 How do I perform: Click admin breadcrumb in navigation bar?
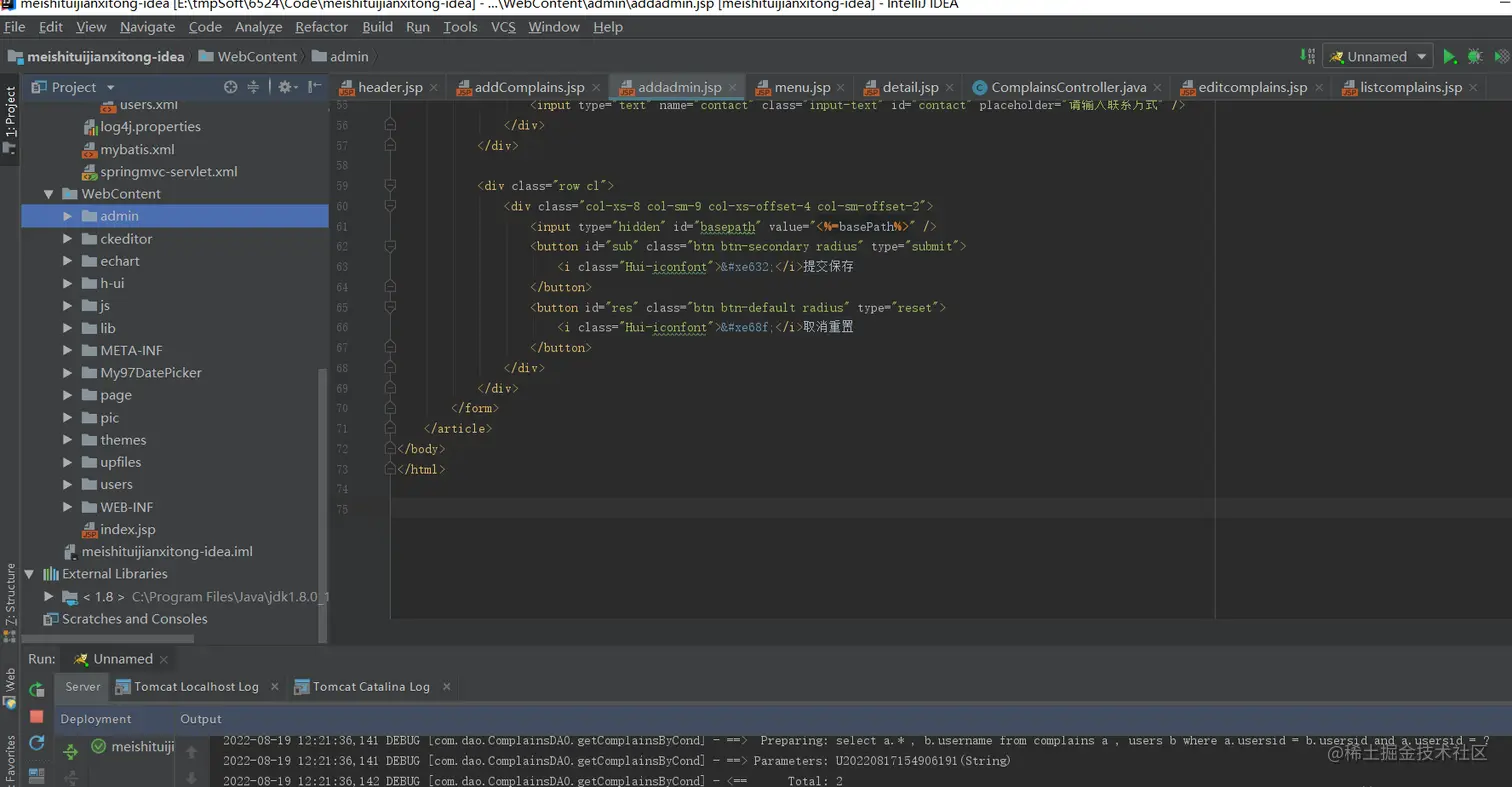(341, 57)
